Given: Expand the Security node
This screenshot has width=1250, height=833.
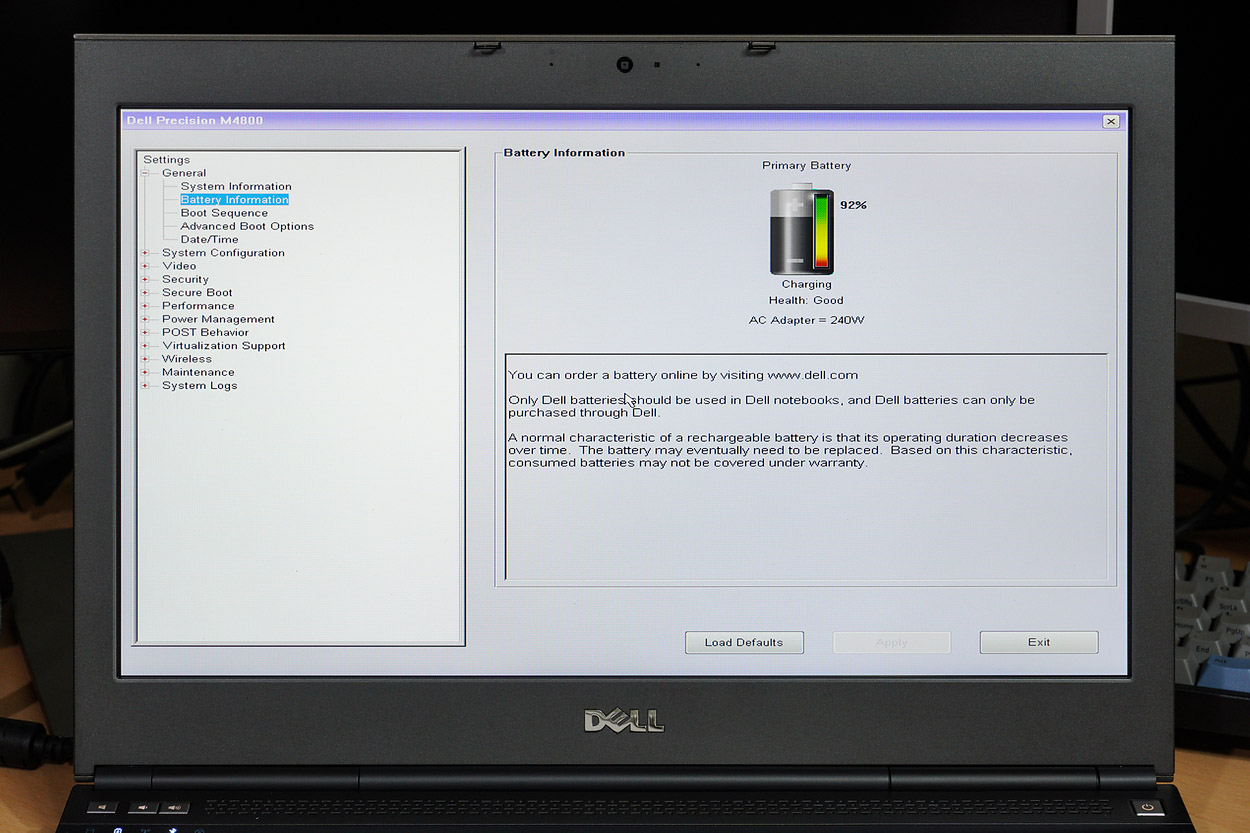Looking at the screenshot, I should (145, 279).
